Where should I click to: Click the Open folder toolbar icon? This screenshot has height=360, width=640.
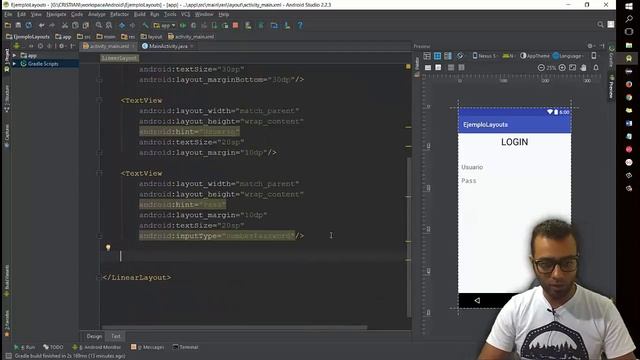(x=8, y=25)
